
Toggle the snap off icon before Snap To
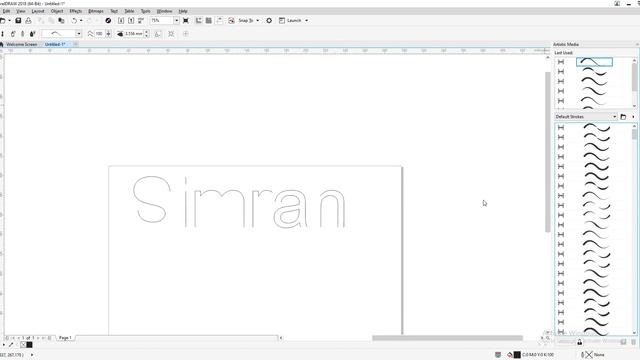coord(231,20)
